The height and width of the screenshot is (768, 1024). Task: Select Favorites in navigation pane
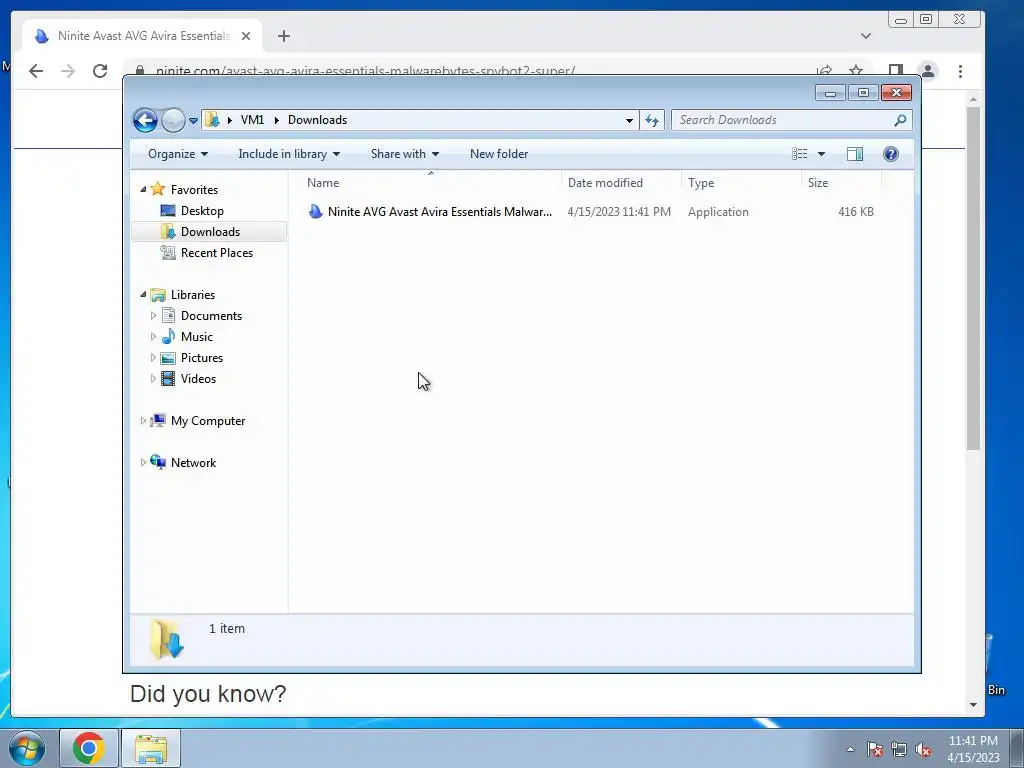(x=194, y=189)
